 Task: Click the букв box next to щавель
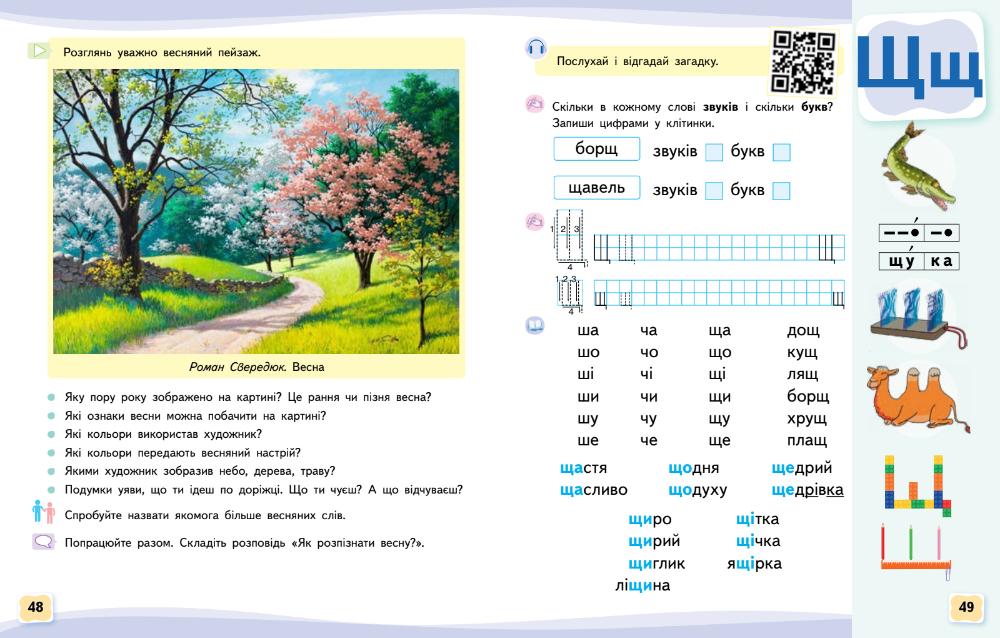[x=781, y=190]
